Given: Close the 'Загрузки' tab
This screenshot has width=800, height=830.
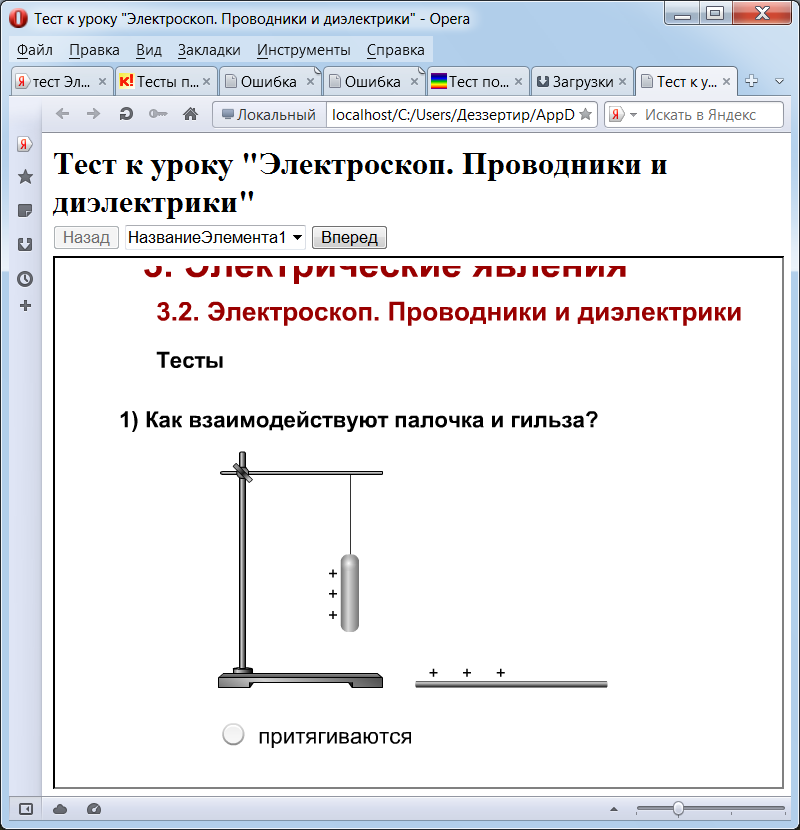Looking at the screenshot, I should pos(623,82).
